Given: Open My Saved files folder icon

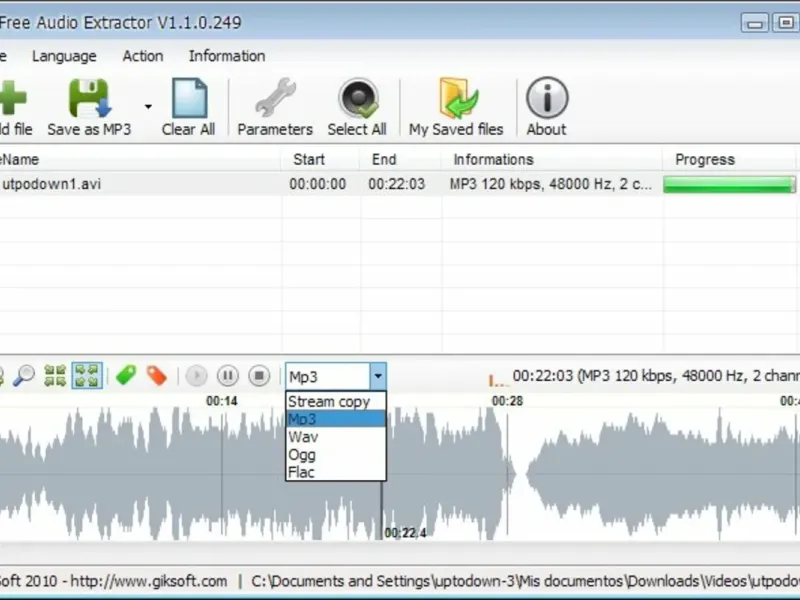Looking at the screenshot, I should point(458,98).
